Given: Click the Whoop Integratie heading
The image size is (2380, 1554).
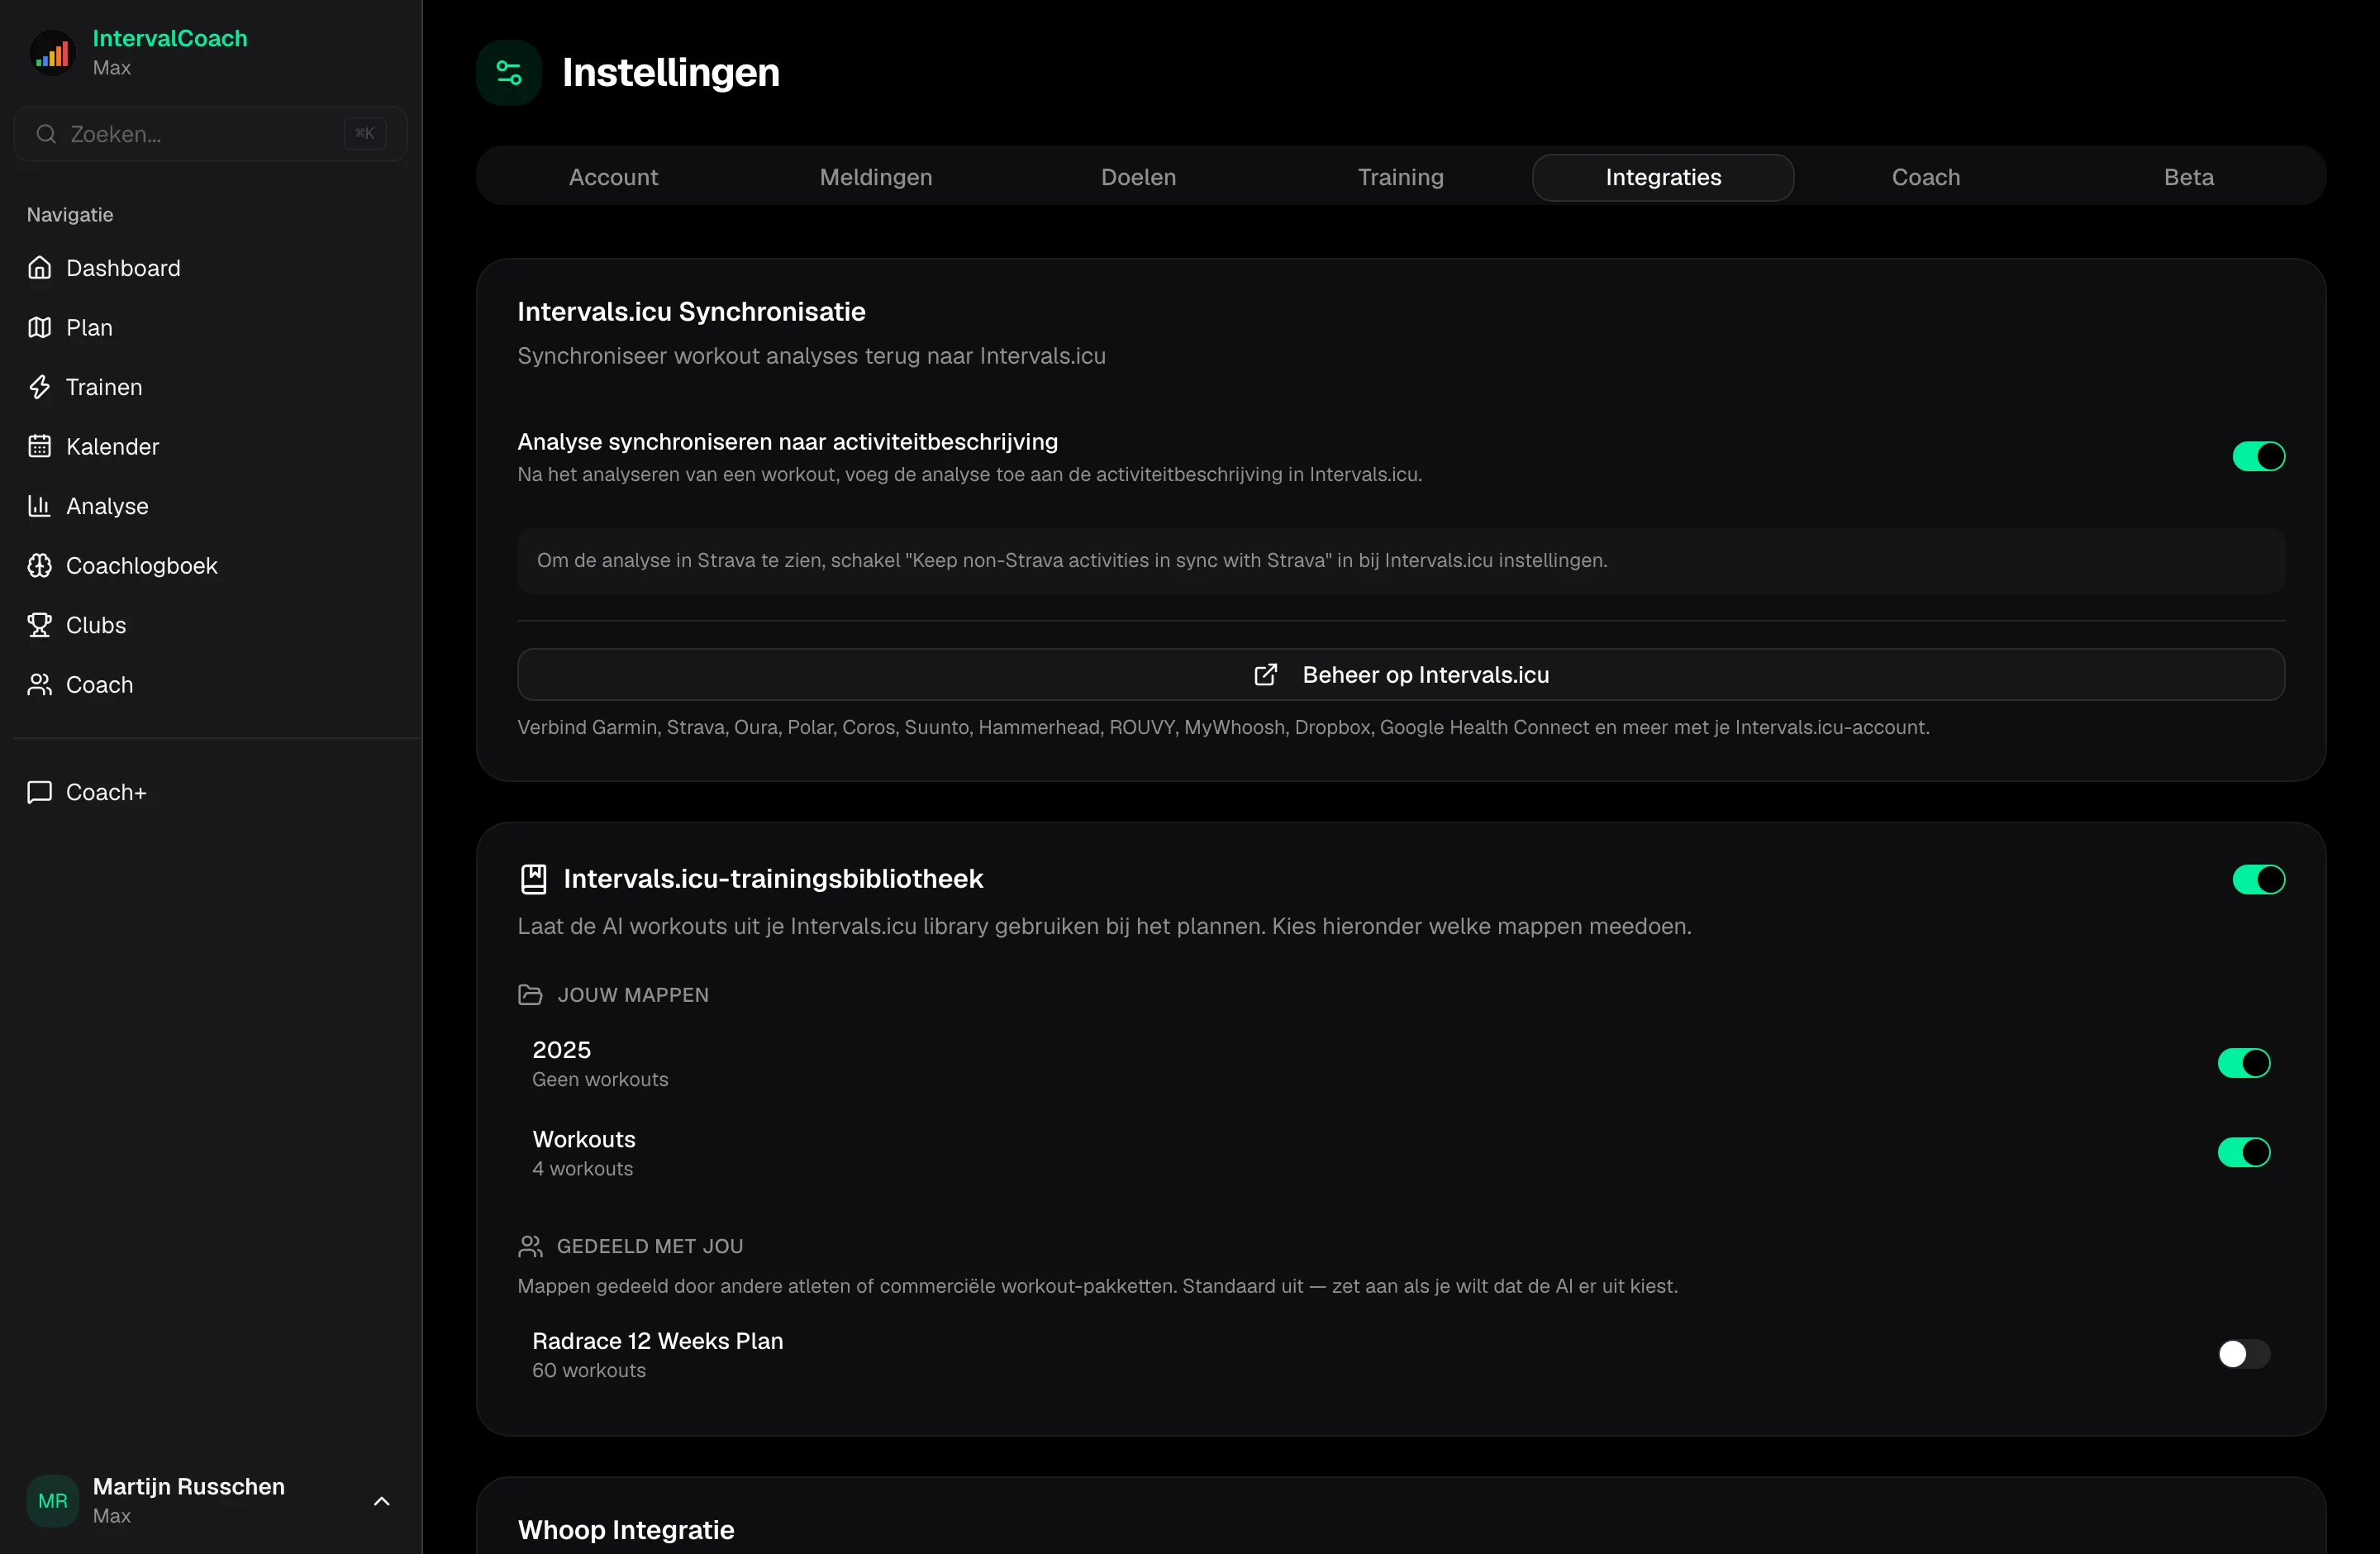Looking at the screenshot, I should click(x=626, y=1530).
